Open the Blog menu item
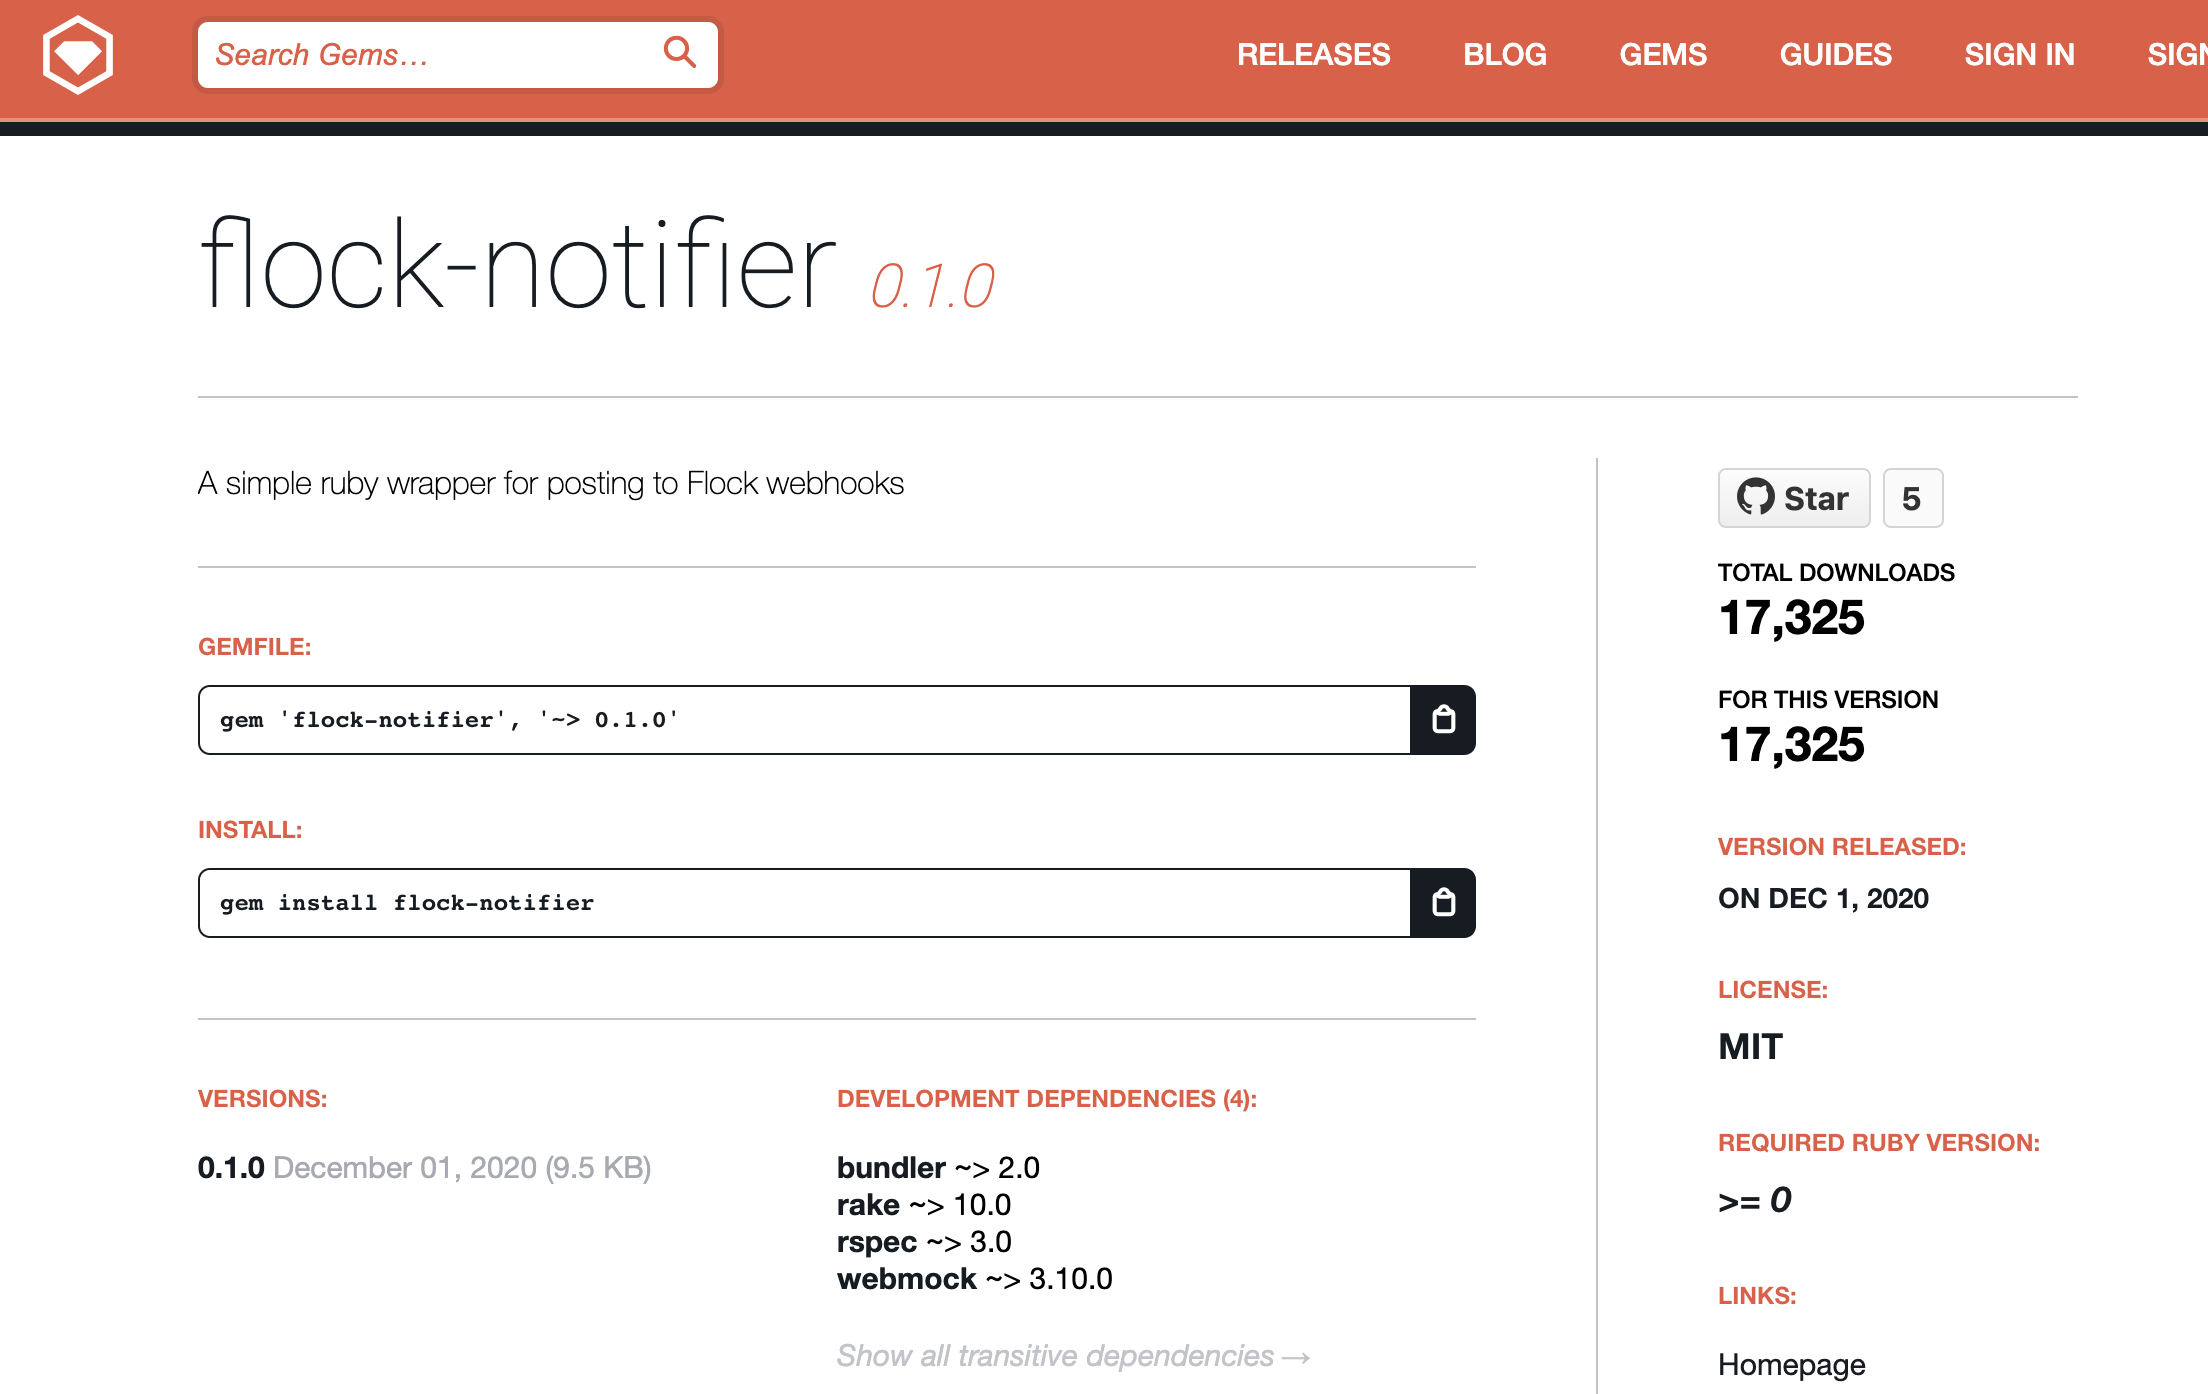Viewport: 2208px width, 1394px height. pos(1504,55)
